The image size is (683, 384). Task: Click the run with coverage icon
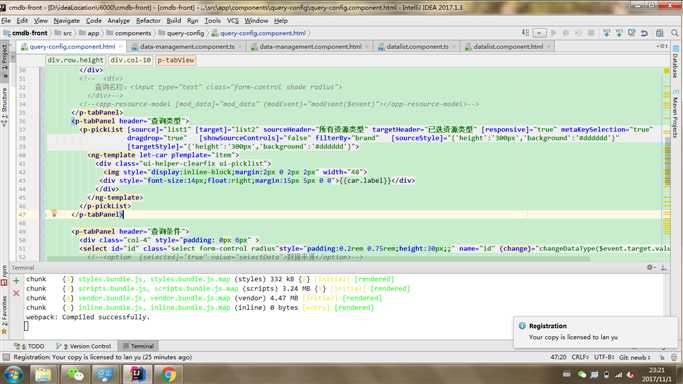click(578, 33)
